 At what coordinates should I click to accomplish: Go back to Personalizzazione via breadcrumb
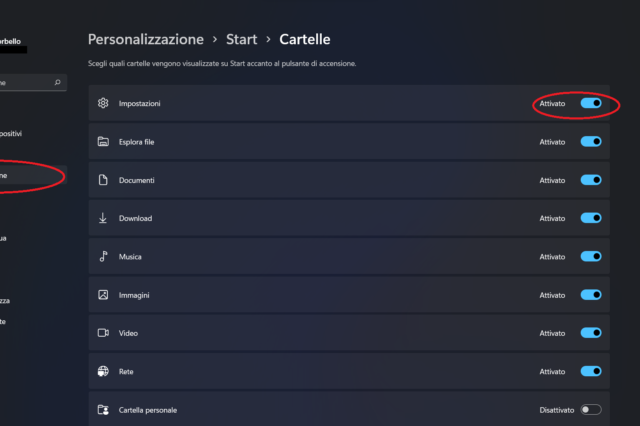point(143,40)
